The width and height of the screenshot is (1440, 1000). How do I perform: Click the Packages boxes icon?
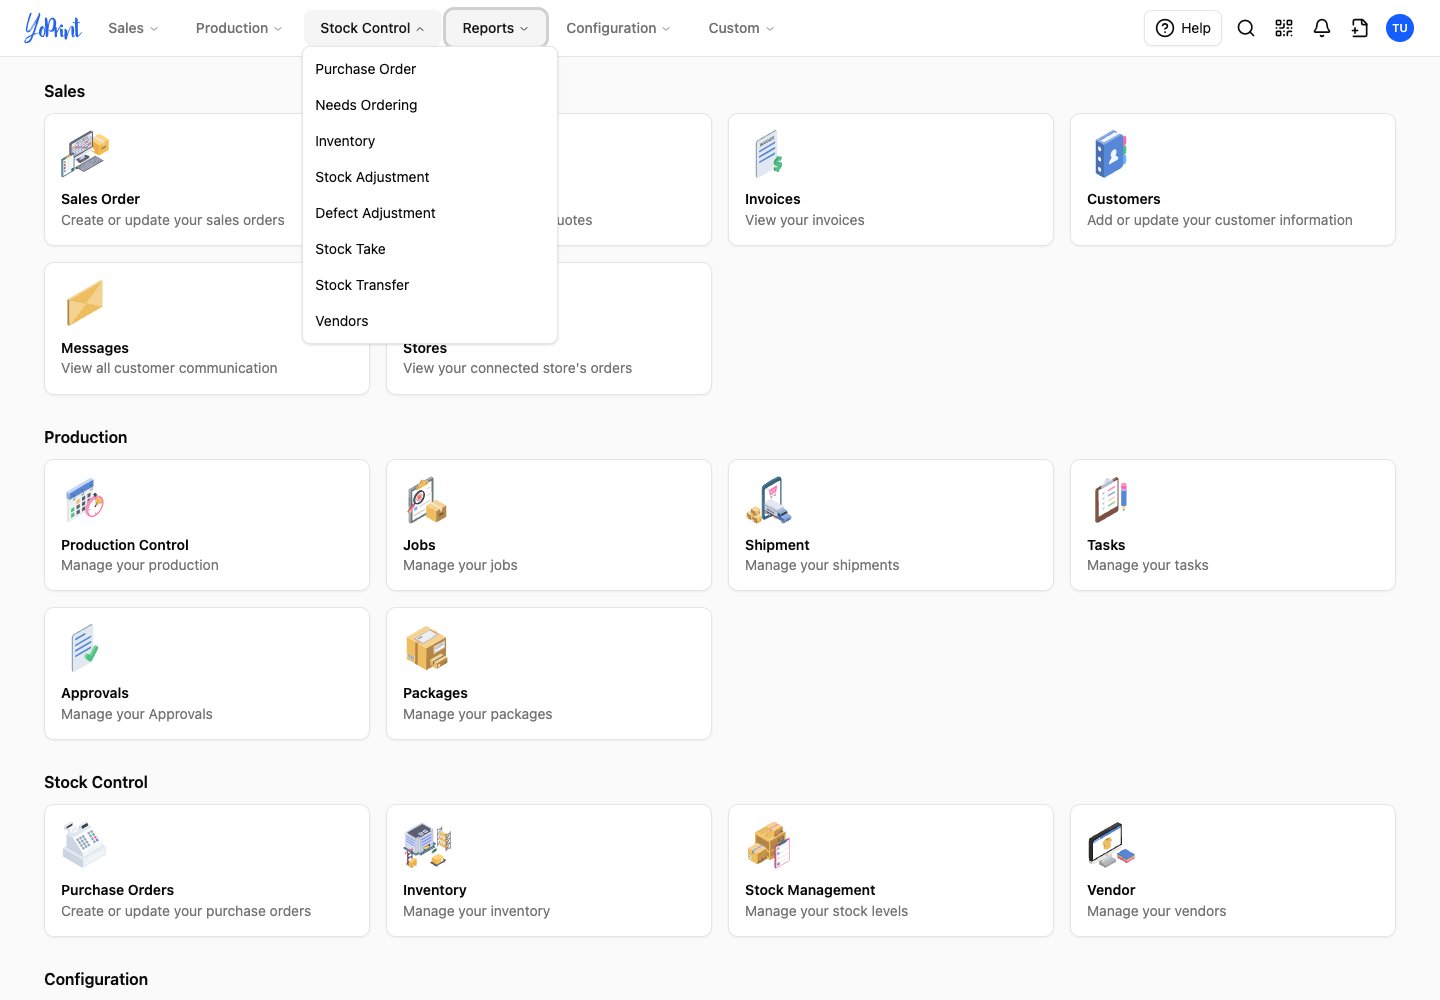(427, 648)
